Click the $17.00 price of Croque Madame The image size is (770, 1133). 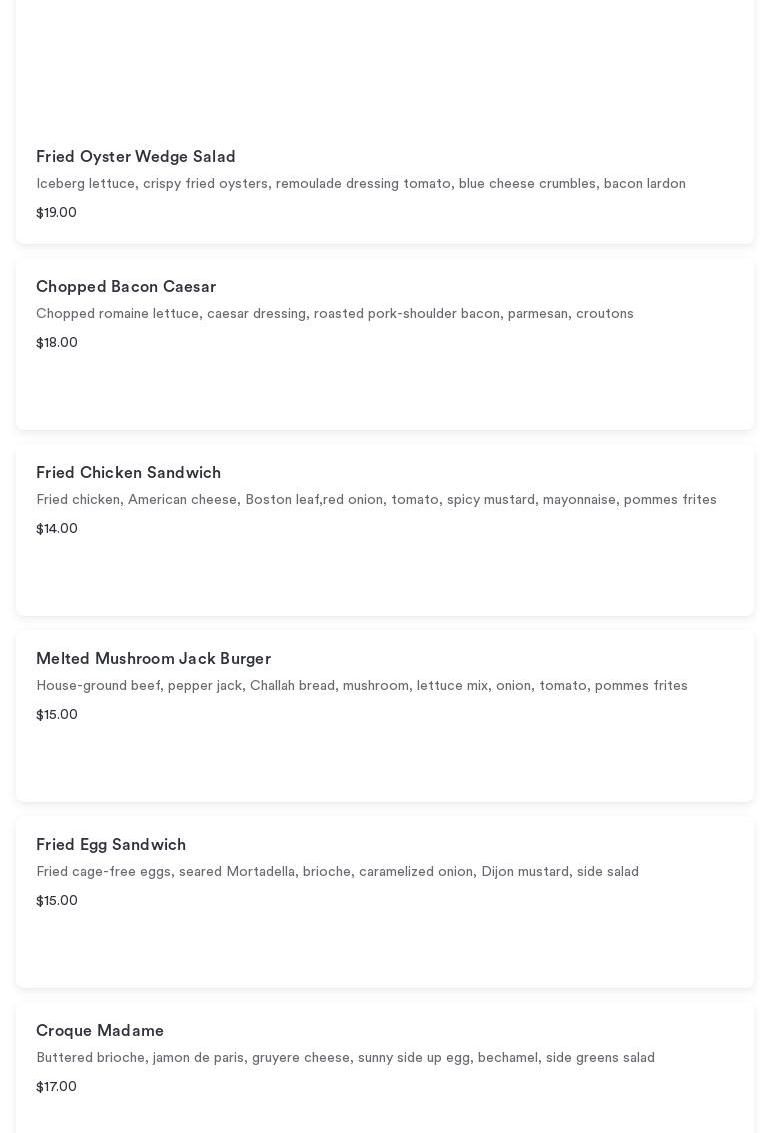[56, 1087]
